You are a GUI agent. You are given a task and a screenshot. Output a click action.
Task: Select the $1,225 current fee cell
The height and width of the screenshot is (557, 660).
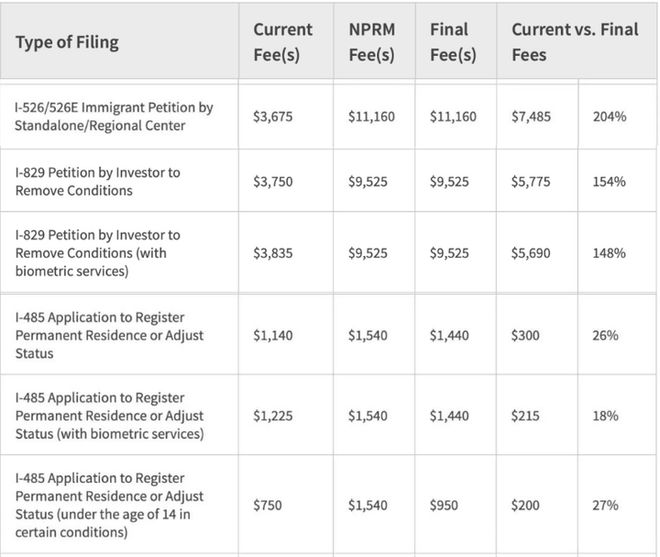(273, 416)
